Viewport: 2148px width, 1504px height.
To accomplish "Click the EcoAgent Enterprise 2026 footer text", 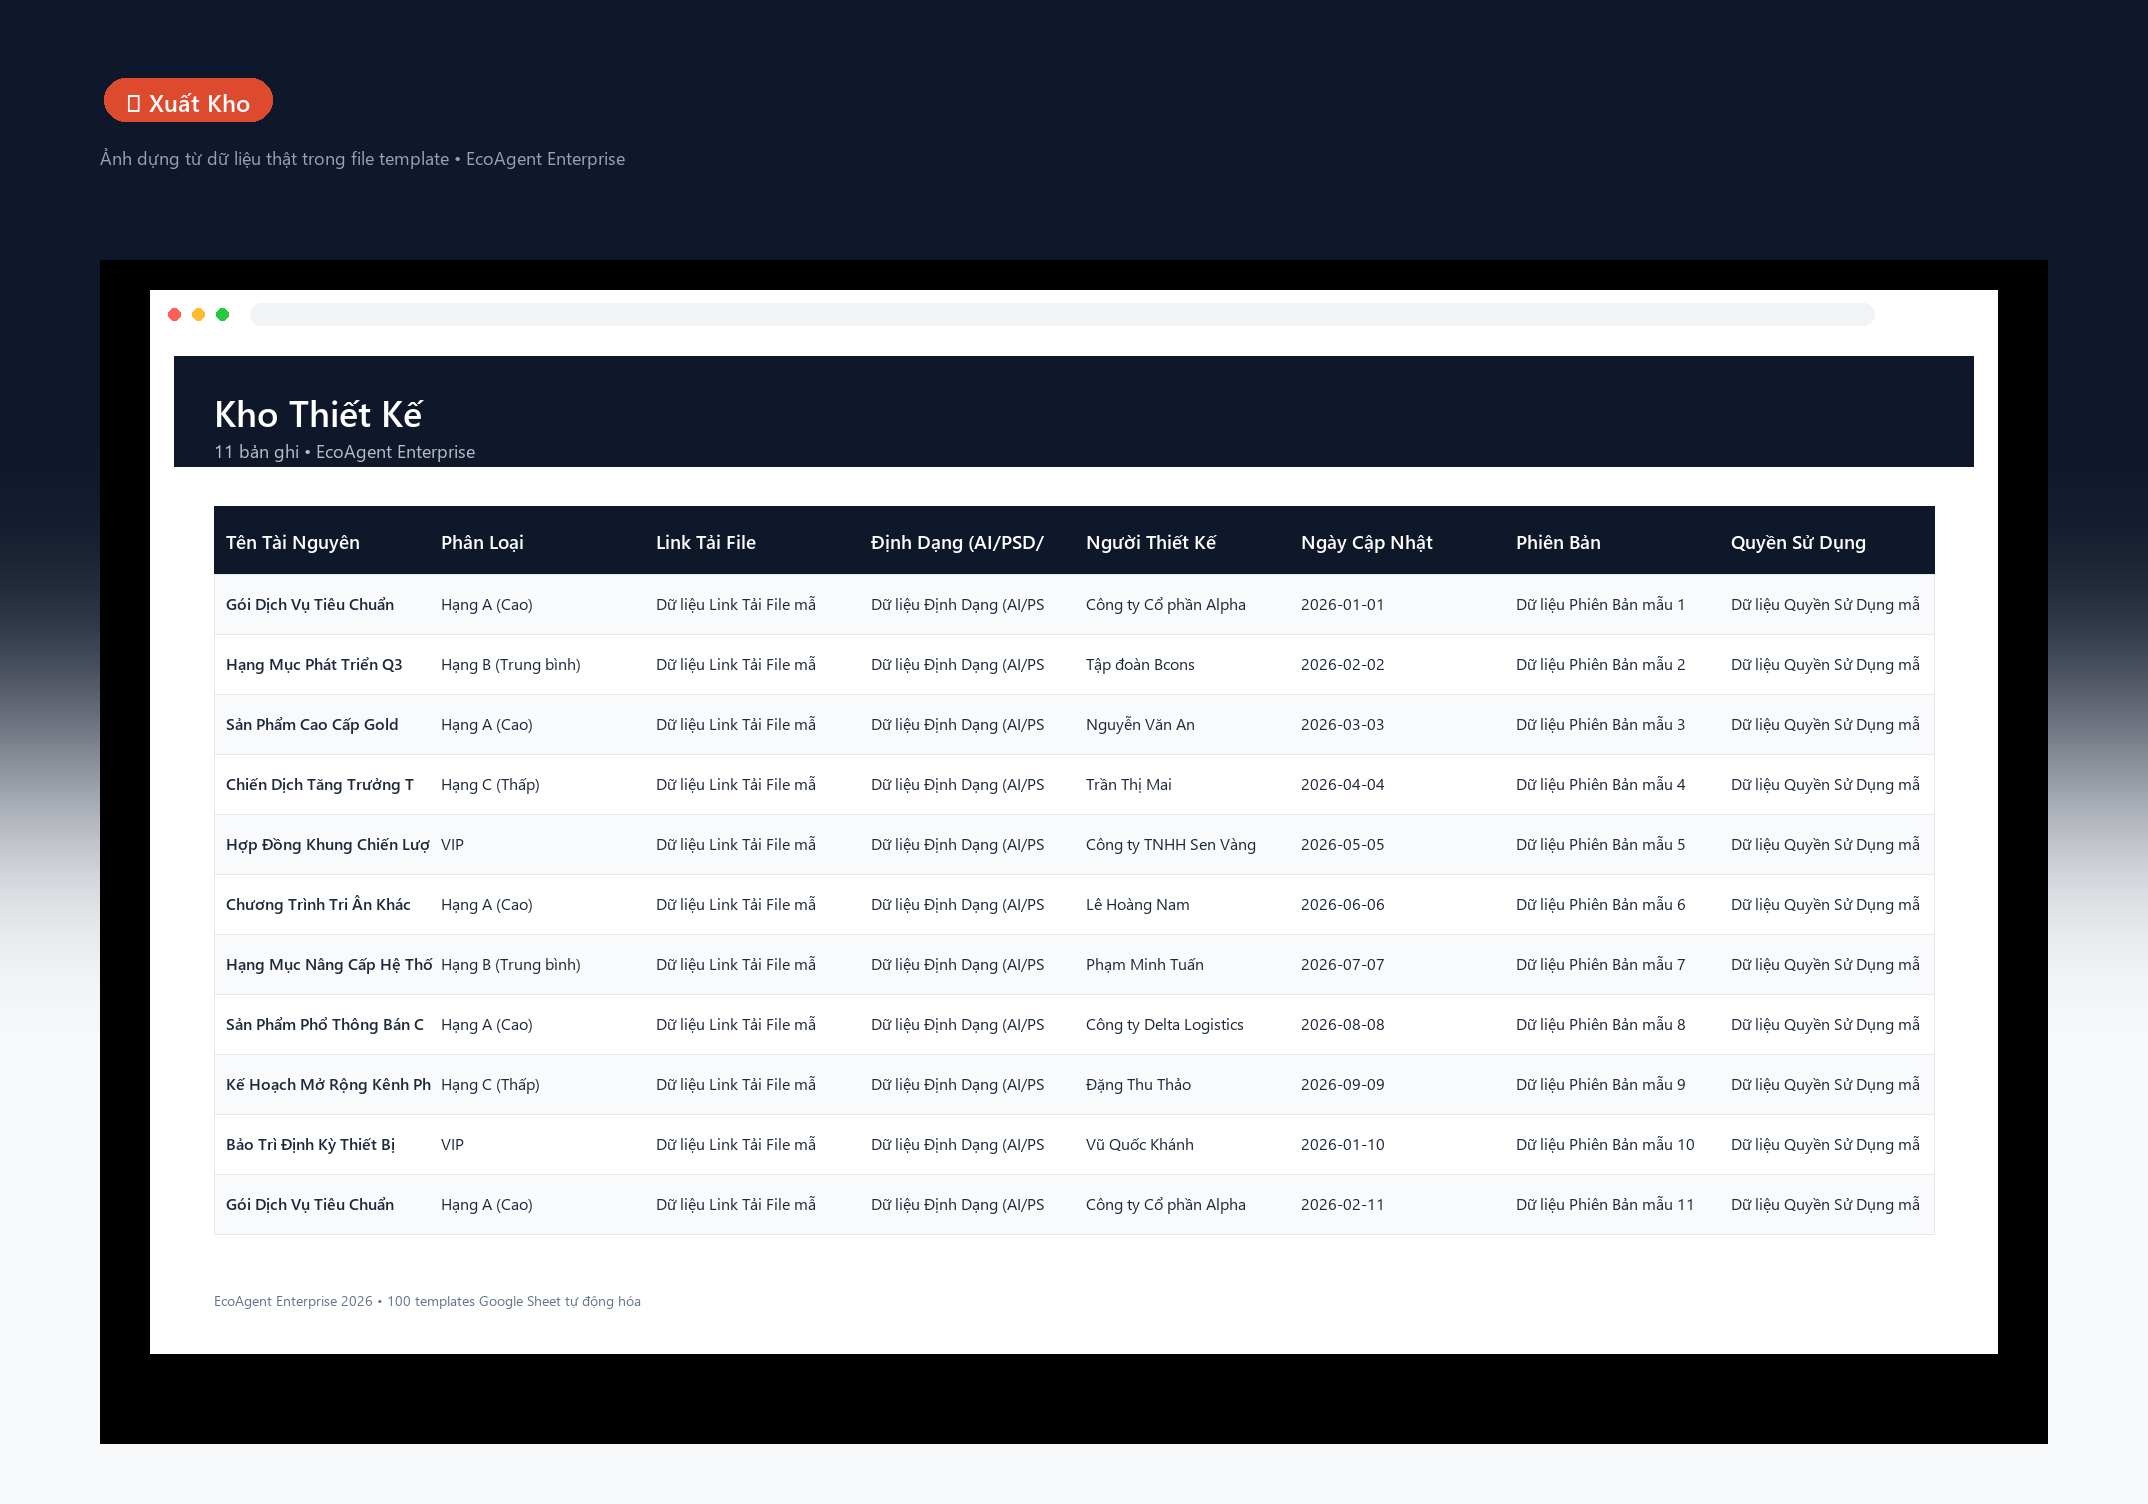I will [x=427, y=1301].
